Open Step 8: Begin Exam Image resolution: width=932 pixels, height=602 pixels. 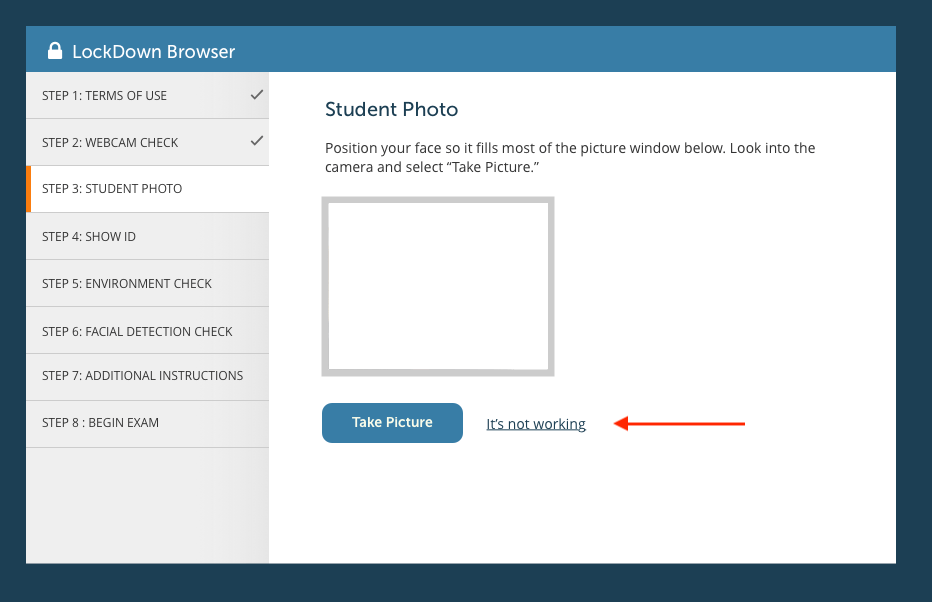pyautogui.click(x=100, y=423)
